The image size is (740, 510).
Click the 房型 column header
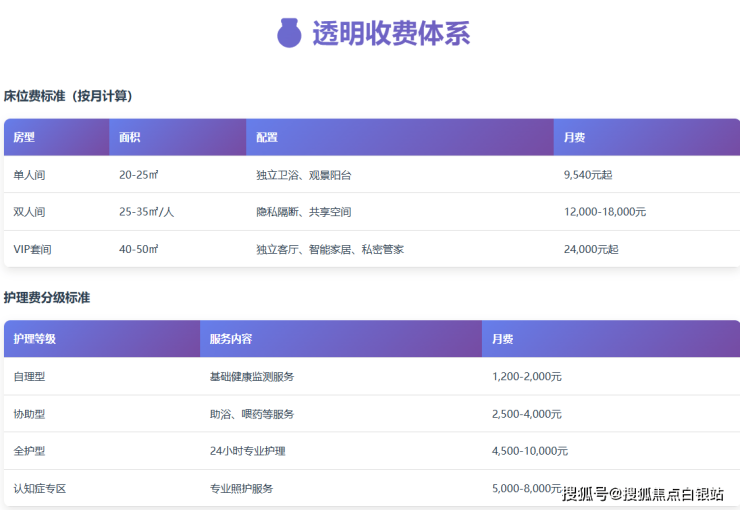pyautogui.click(x=24, y=137)
